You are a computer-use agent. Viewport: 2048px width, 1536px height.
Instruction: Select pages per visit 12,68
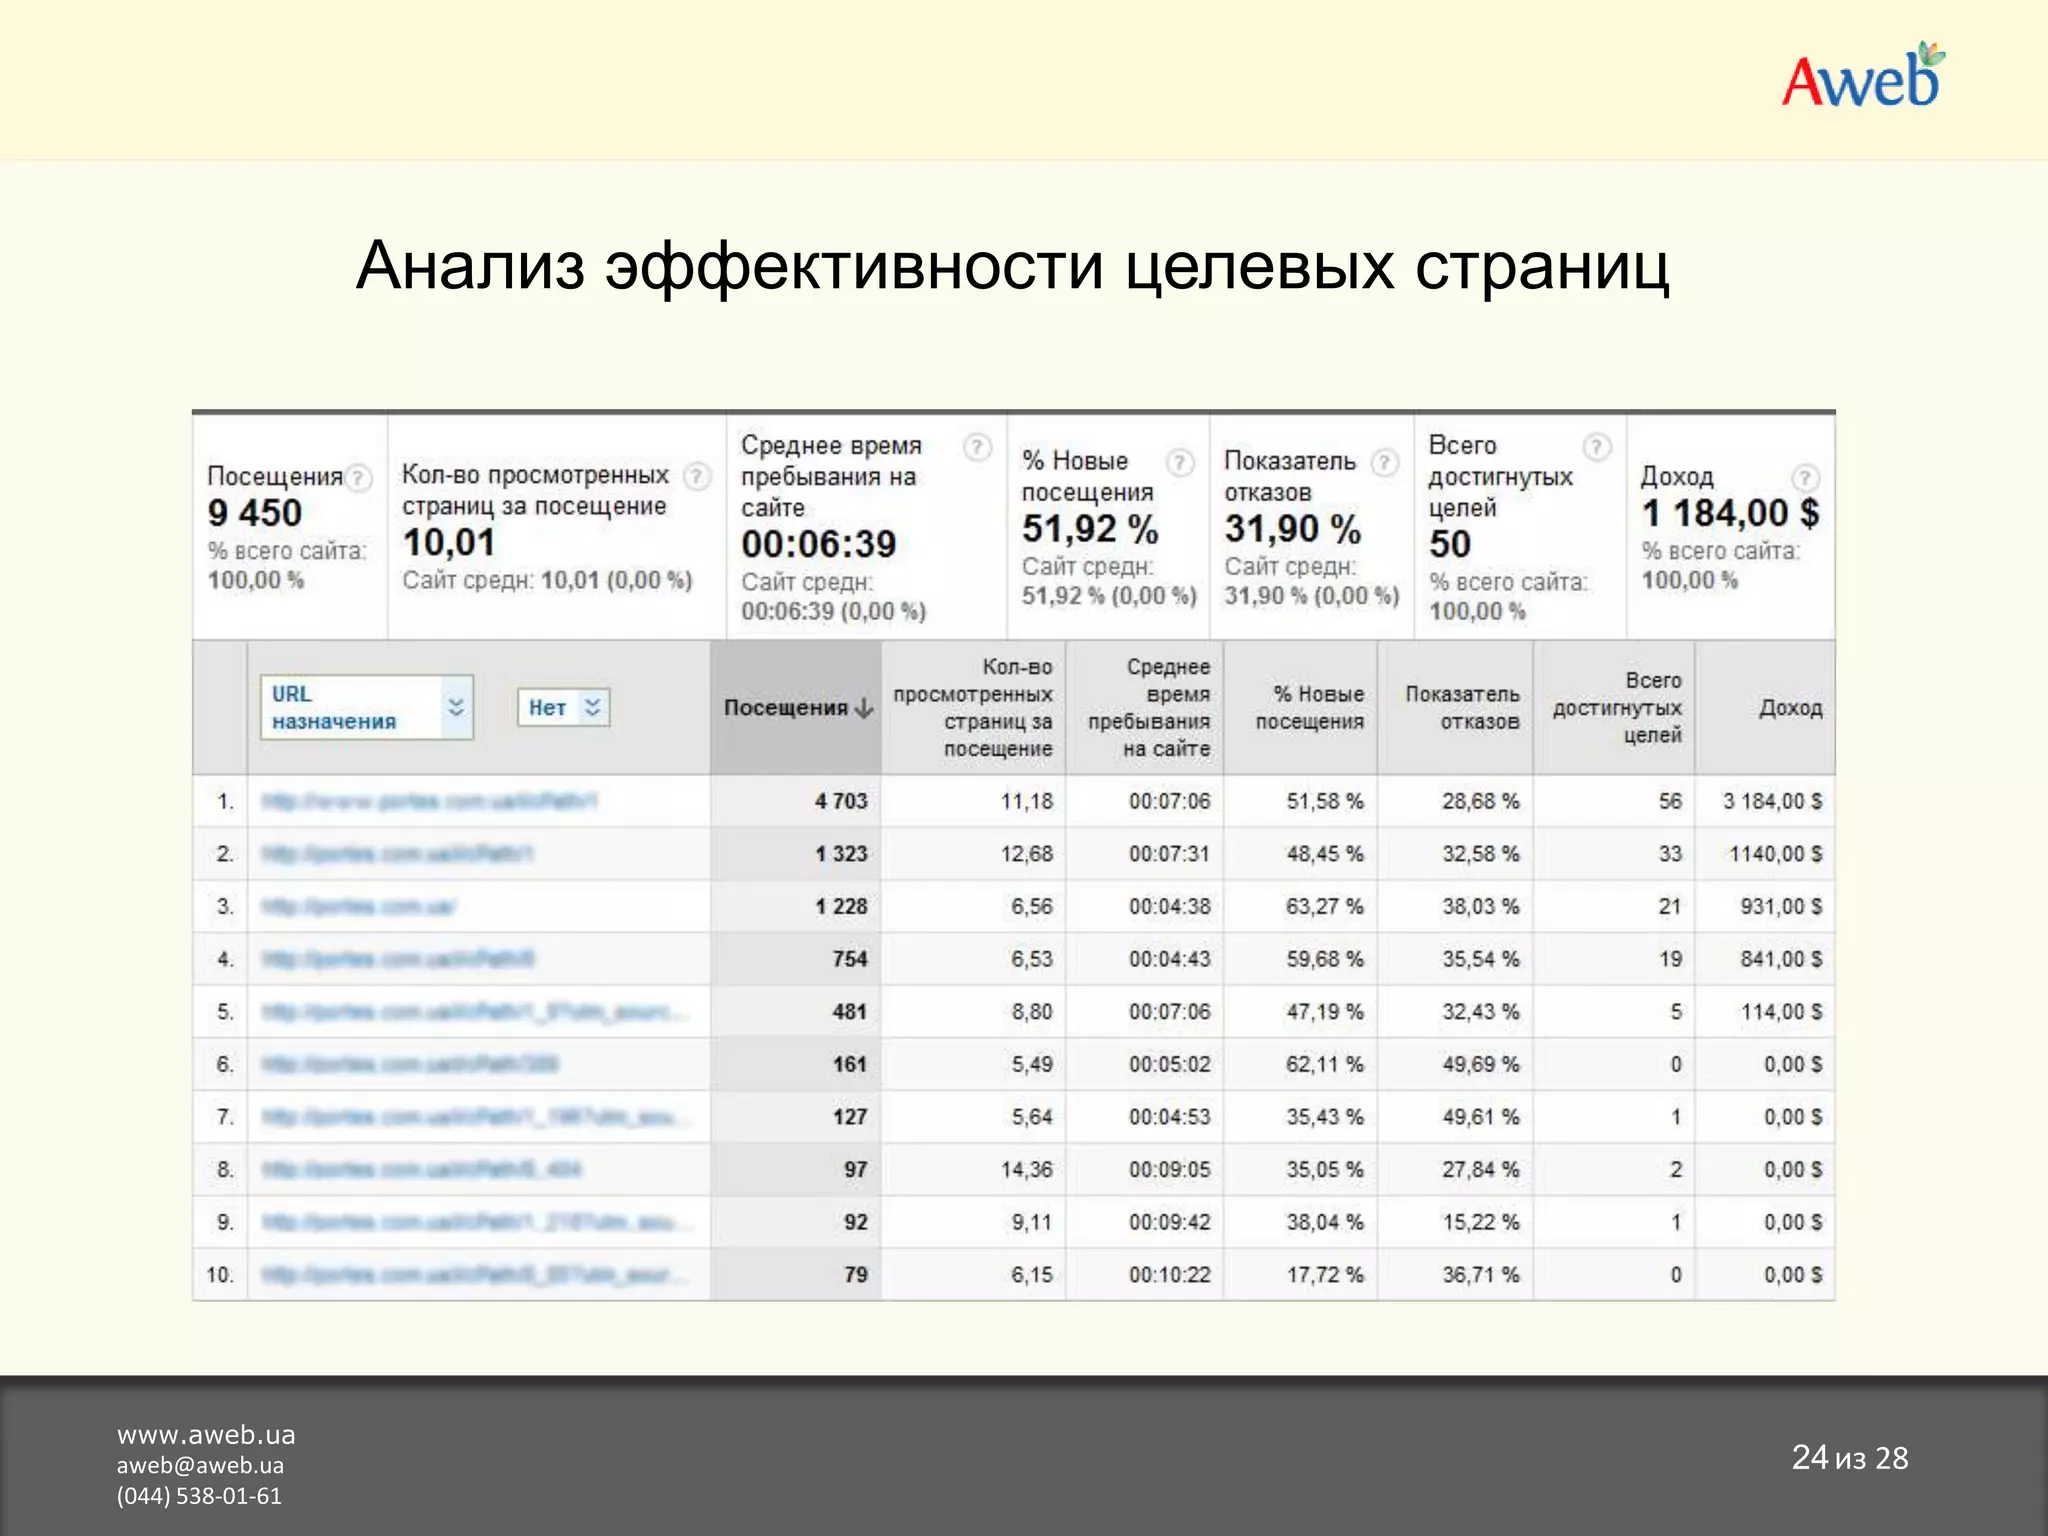[1027, 854]
